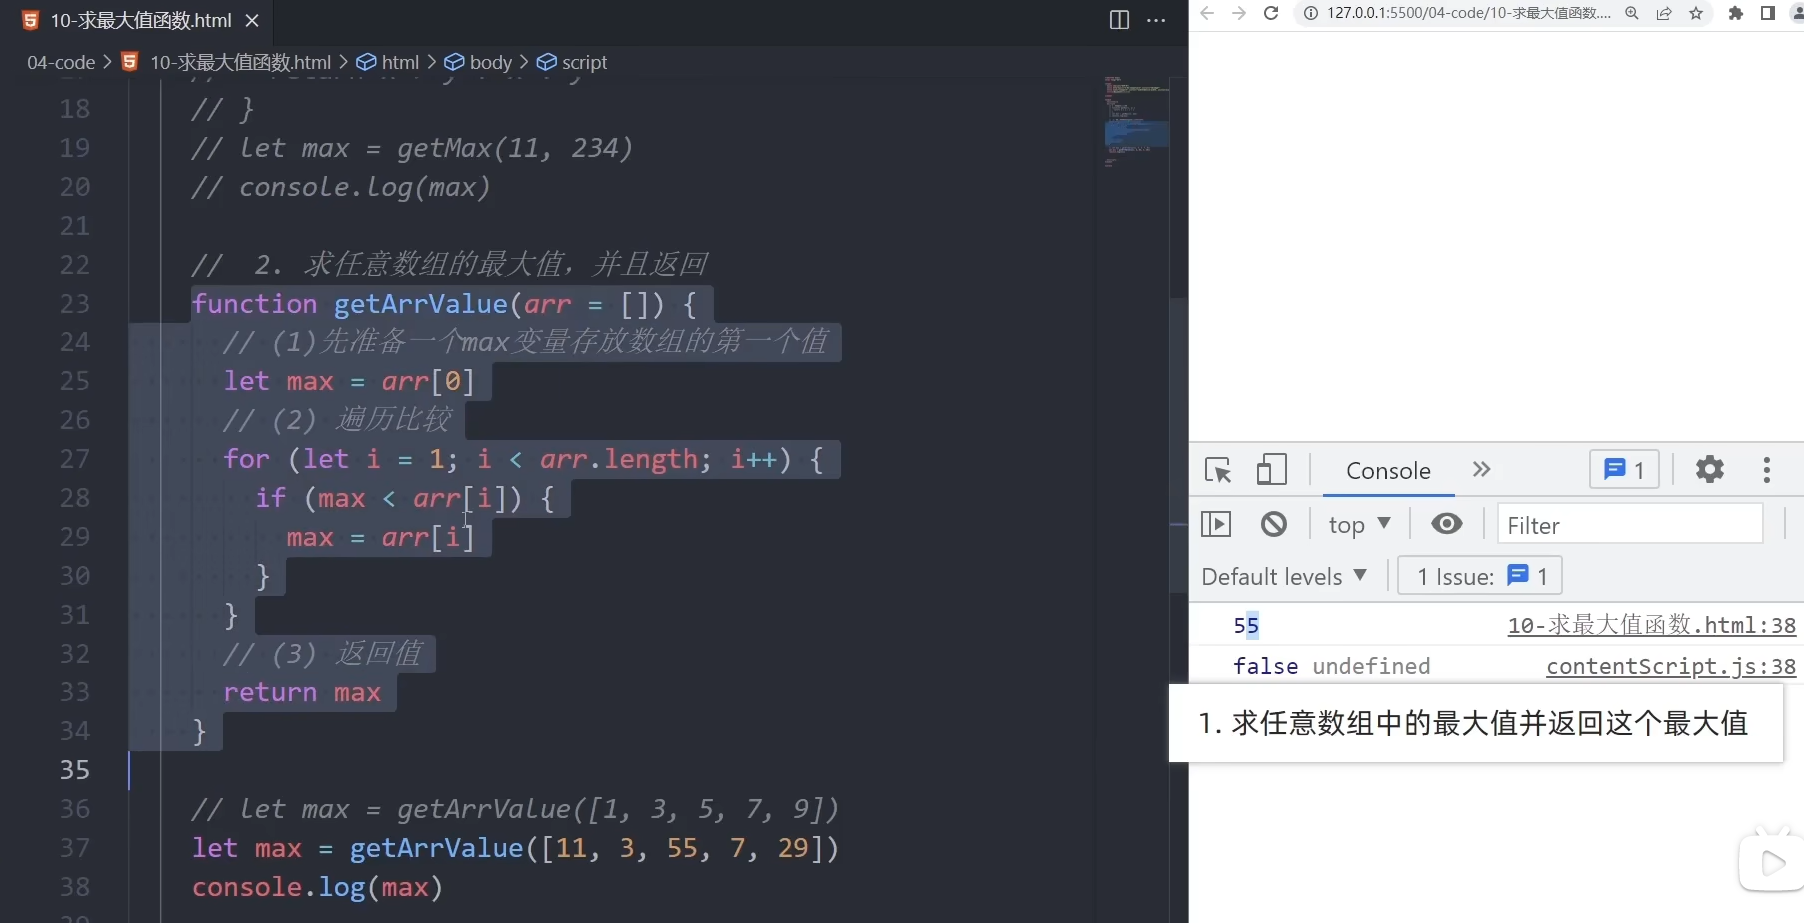Bookmark this page with the star icon

click(1696, 13)
